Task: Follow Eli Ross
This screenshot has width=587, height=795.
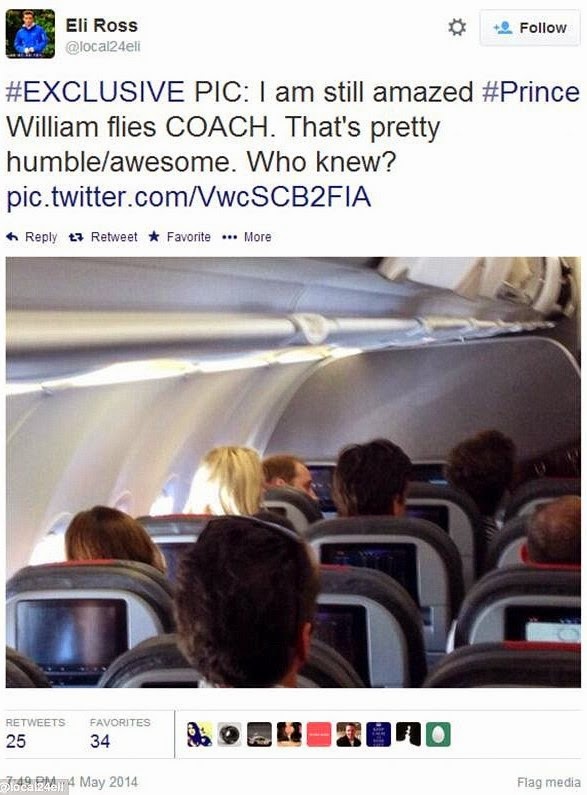Action: pos(530,27)
